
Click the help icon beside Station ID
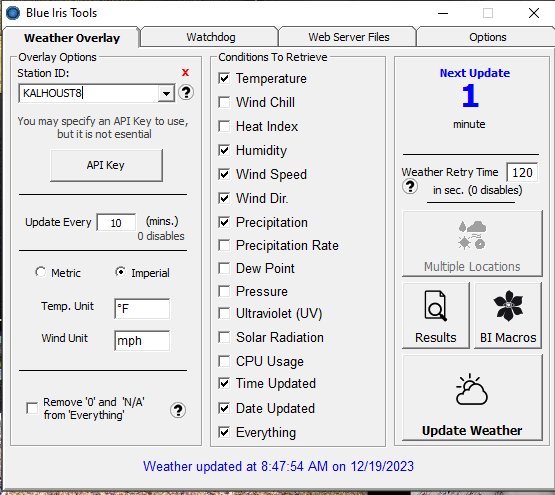tap(186, 93)
